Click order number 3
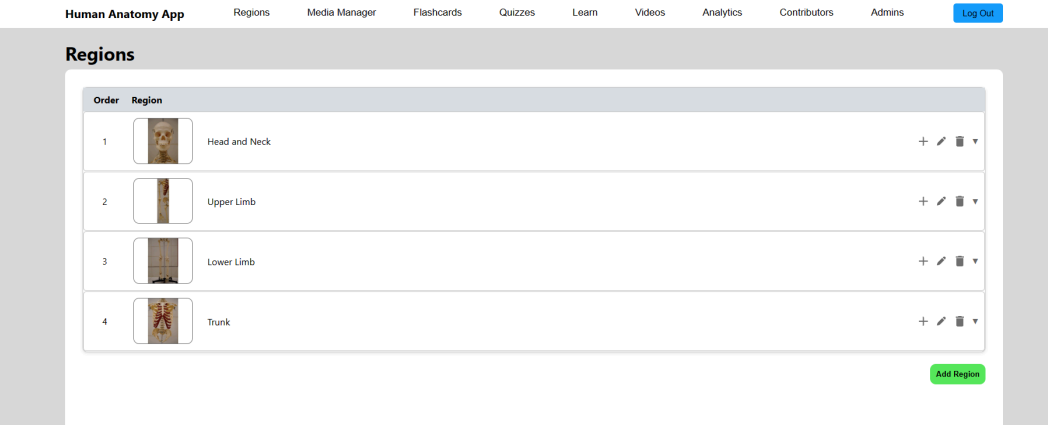Screen dimensions: 1048x425 (x=104, y=262)
